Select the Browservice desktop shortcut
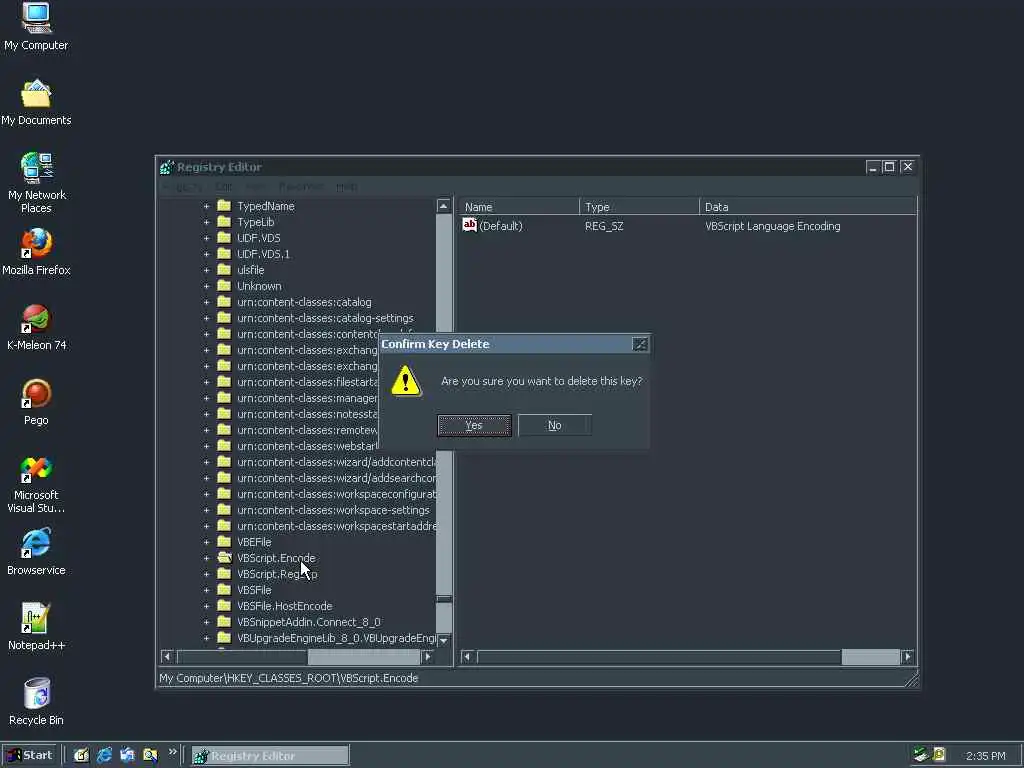This screenshot has height=768, width=1024. (x=36, y=552)
